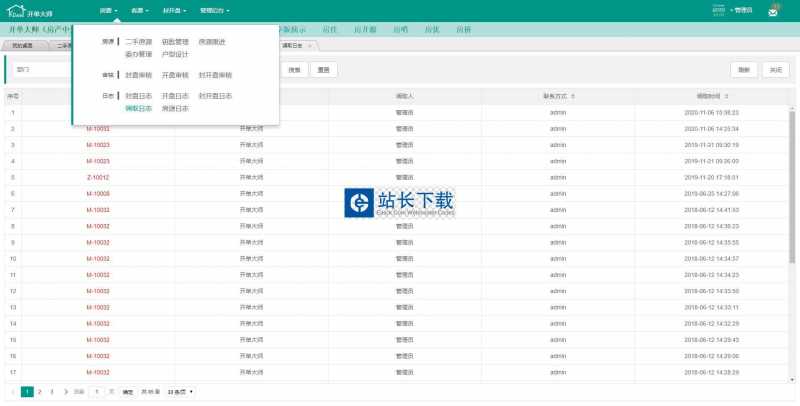Open the mail envelope notifications icon
Screen dimensions: 800x406
pyautogui.click(x=773, y=11)
